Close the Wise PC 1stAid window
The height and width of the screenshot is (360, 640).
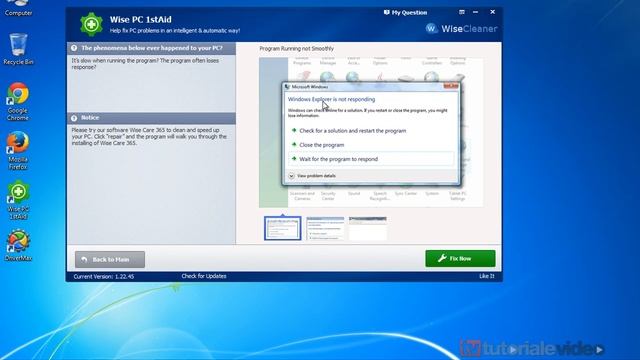tap(493, 12)
